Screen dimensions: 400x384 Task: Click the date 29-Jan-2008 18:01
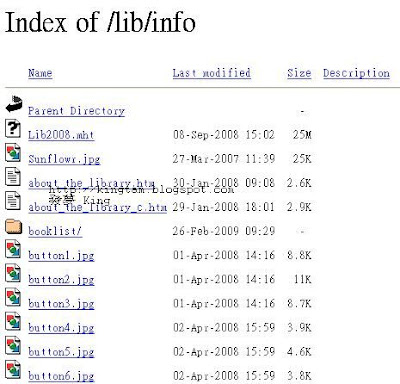coord(224,207)
